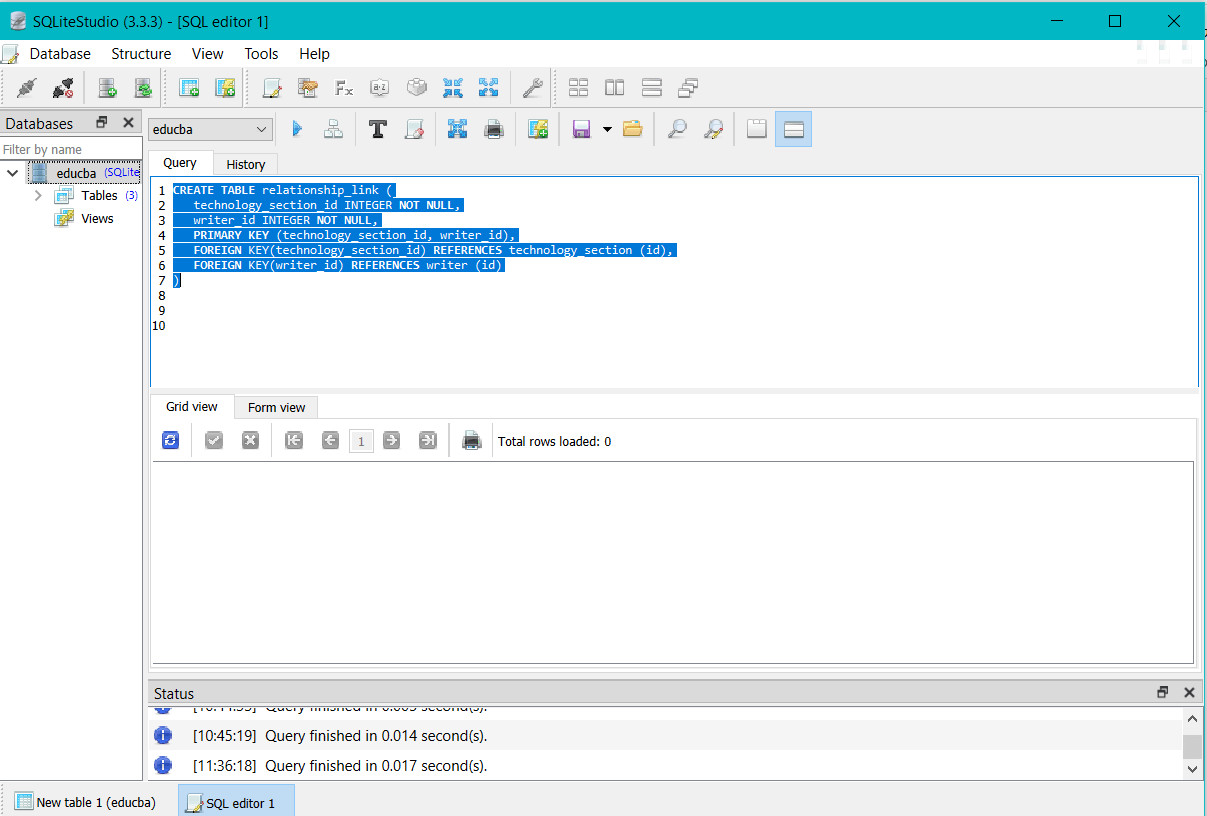Commit pending changes with the checkmark button
The image size is (1207, 816).
point(213,440)
